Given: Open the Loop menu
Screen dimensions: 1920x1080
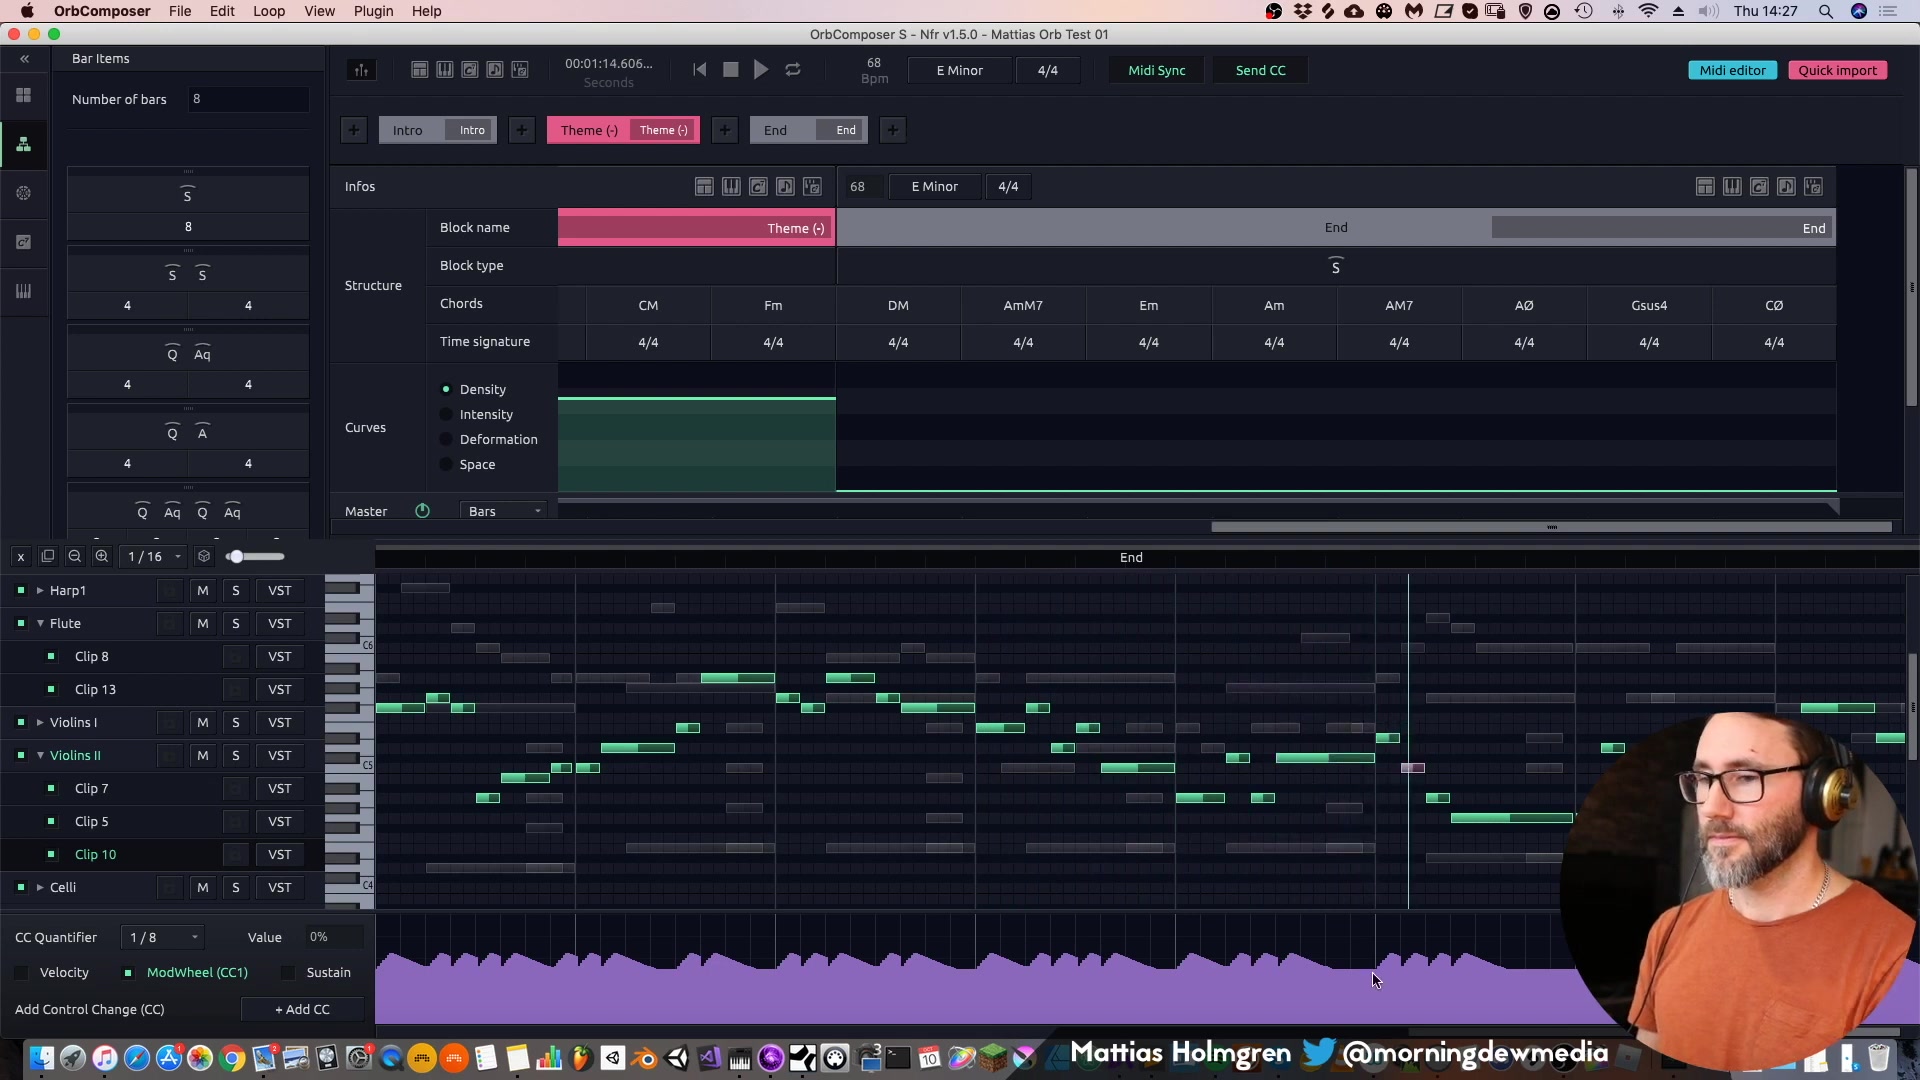Looking at the screenshot, I should click(268, 11).
